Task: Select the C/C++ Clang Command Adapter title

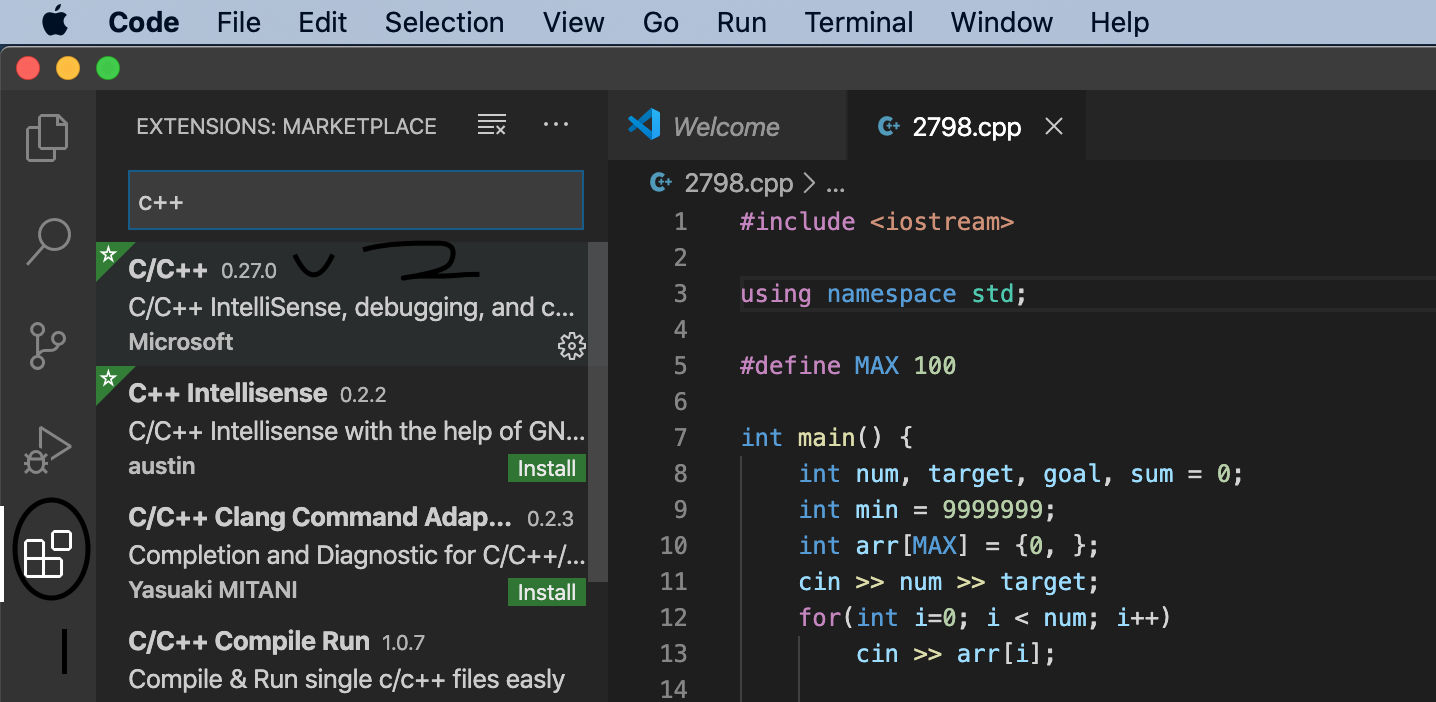Action: click(320, 517)
